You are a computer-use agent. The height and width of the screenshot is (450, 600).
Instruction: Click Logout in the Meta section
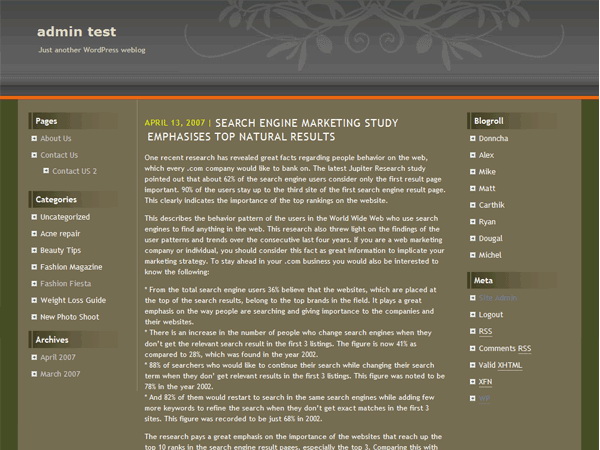click(x=491, y=315)
